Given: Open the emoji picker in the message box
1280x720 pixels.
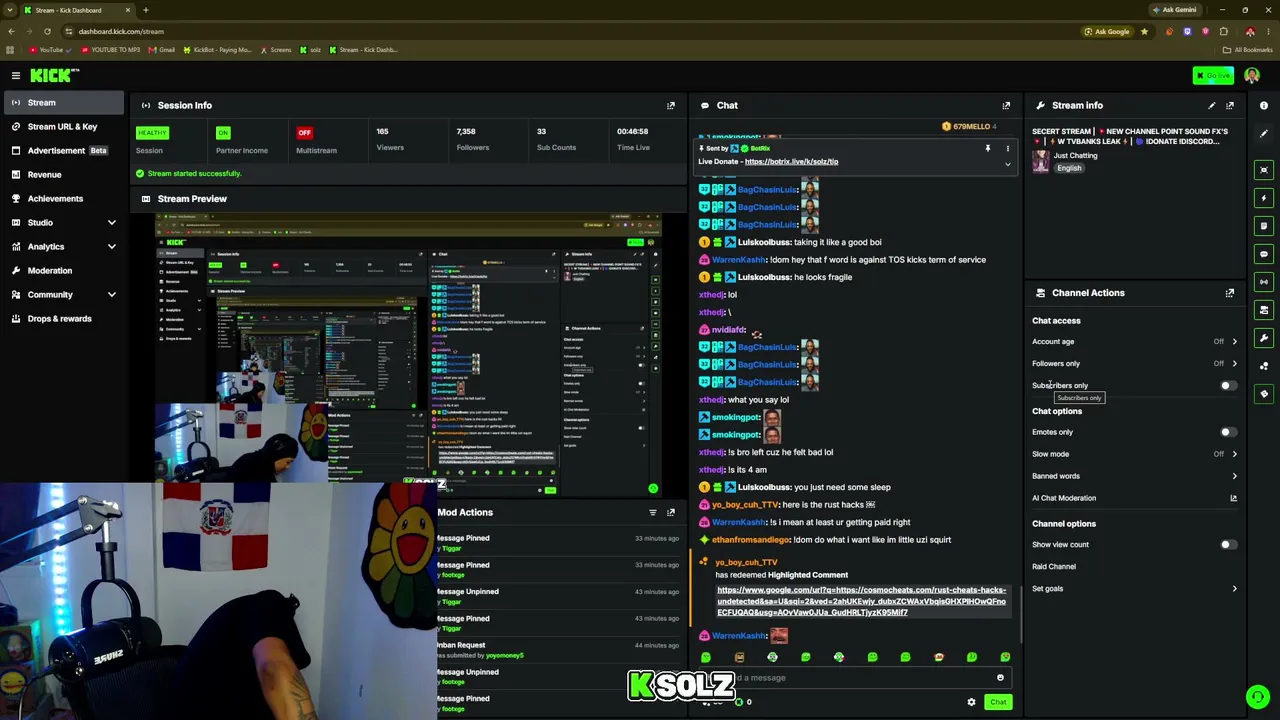Looking at the screenshot, I should pos(1000,678).
